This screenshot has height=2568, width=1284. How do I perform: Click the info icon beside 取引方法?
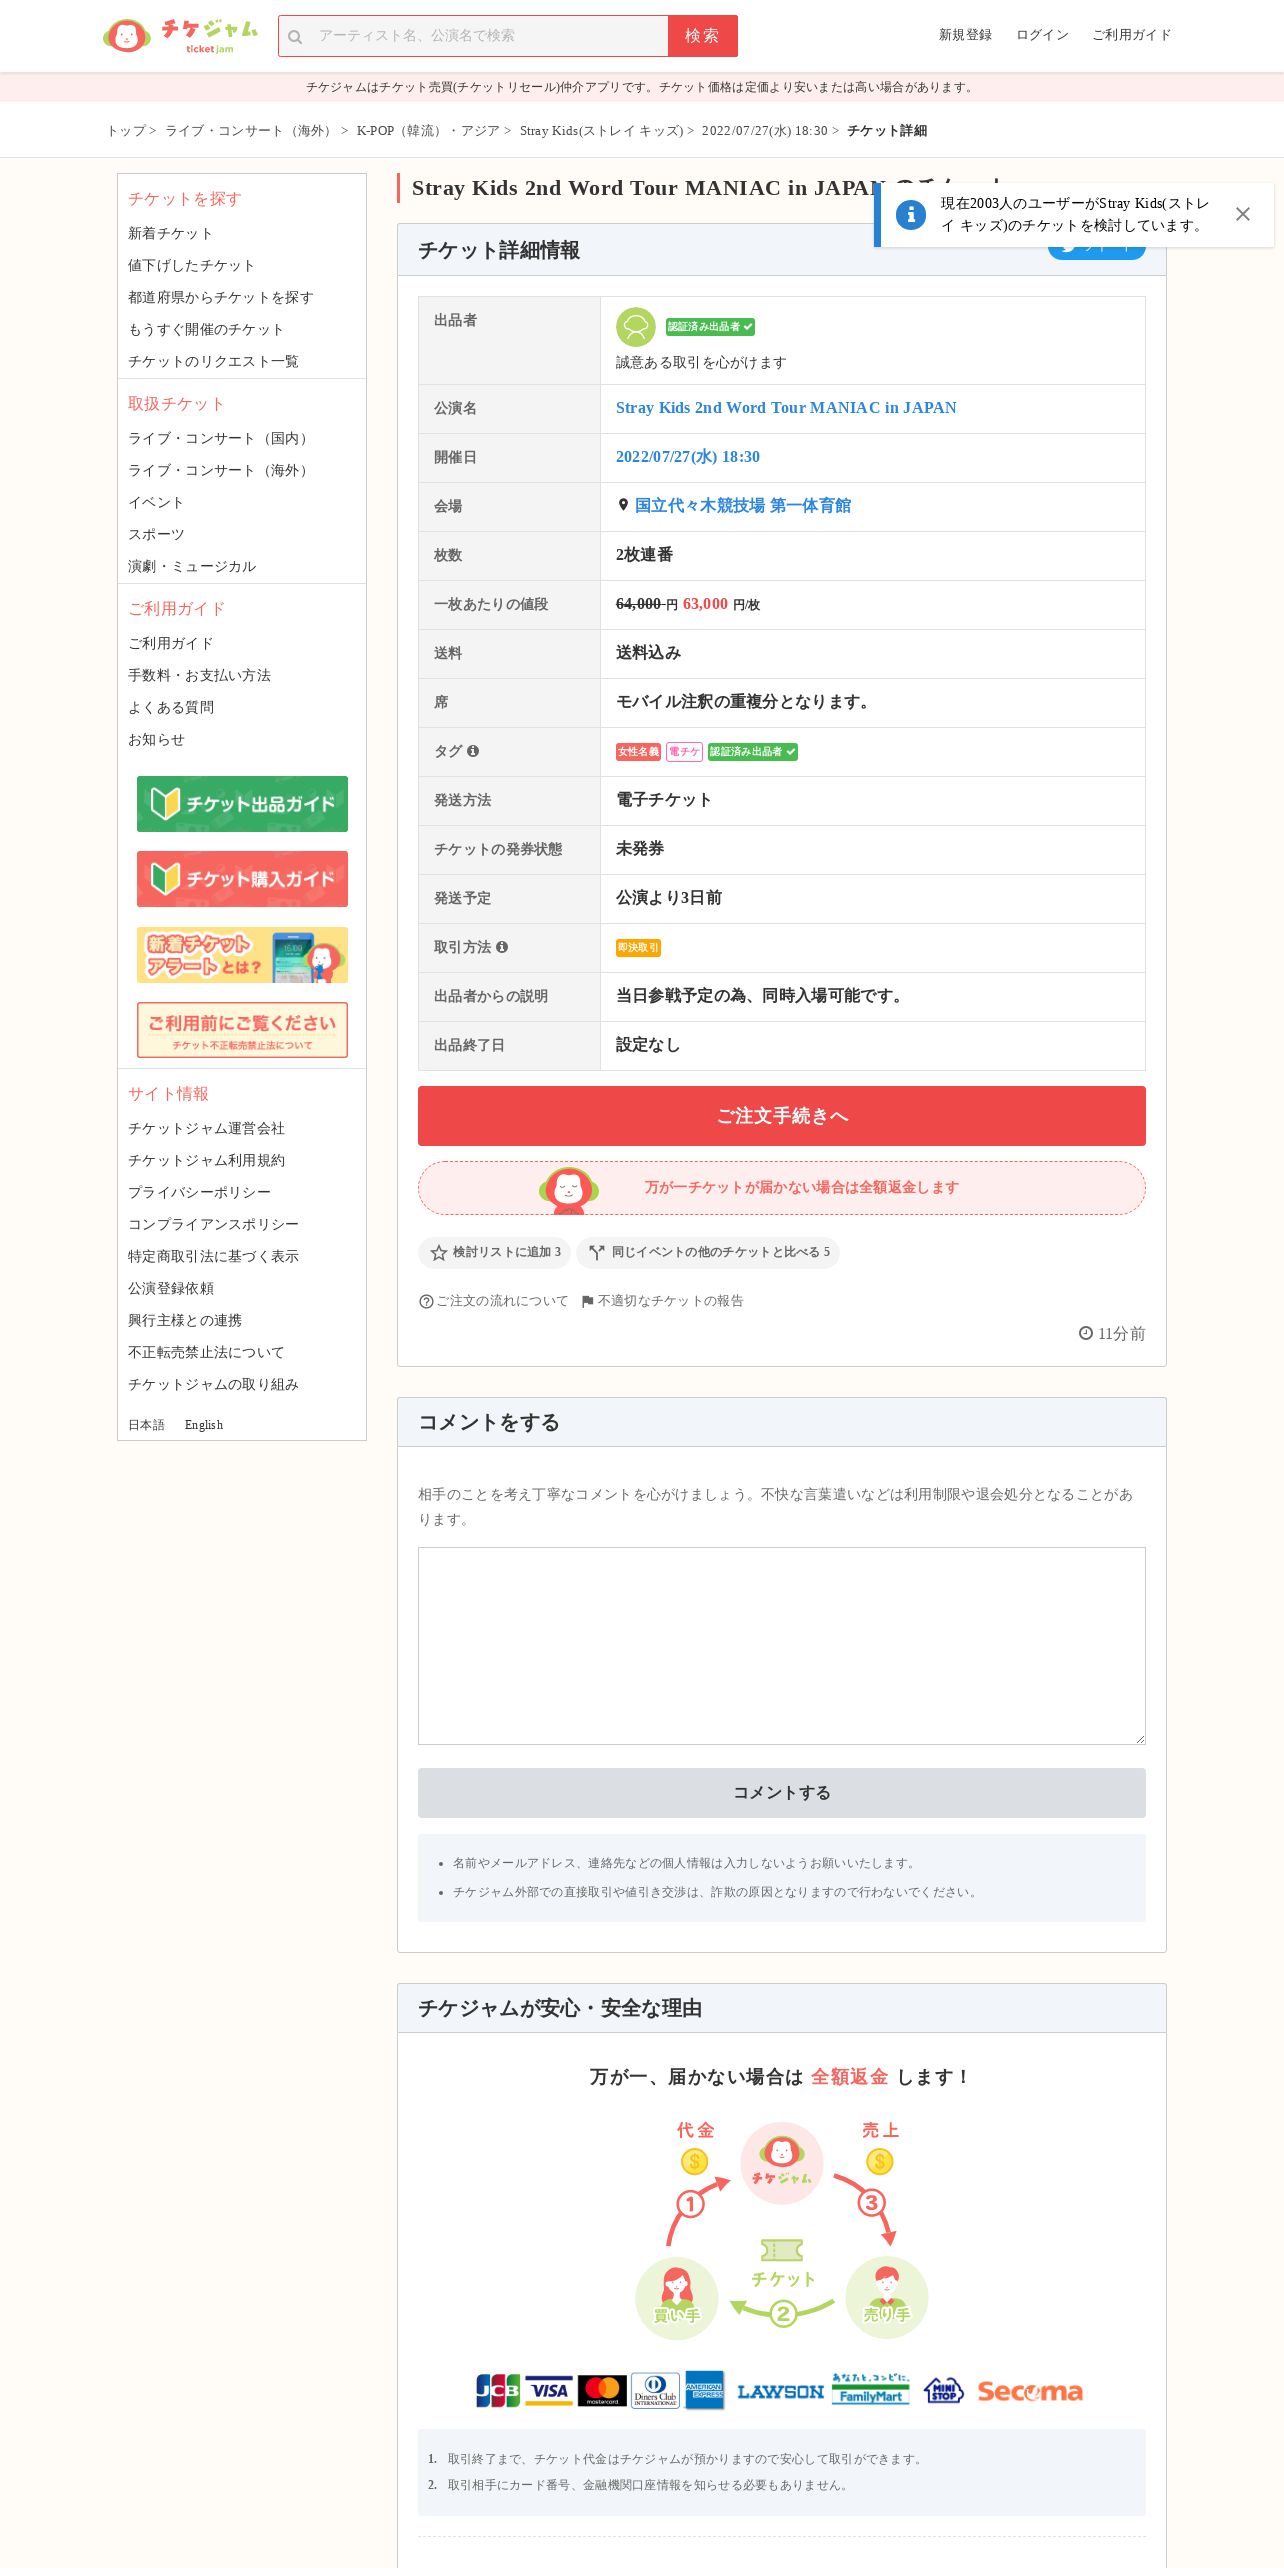[x=502, y=947]
